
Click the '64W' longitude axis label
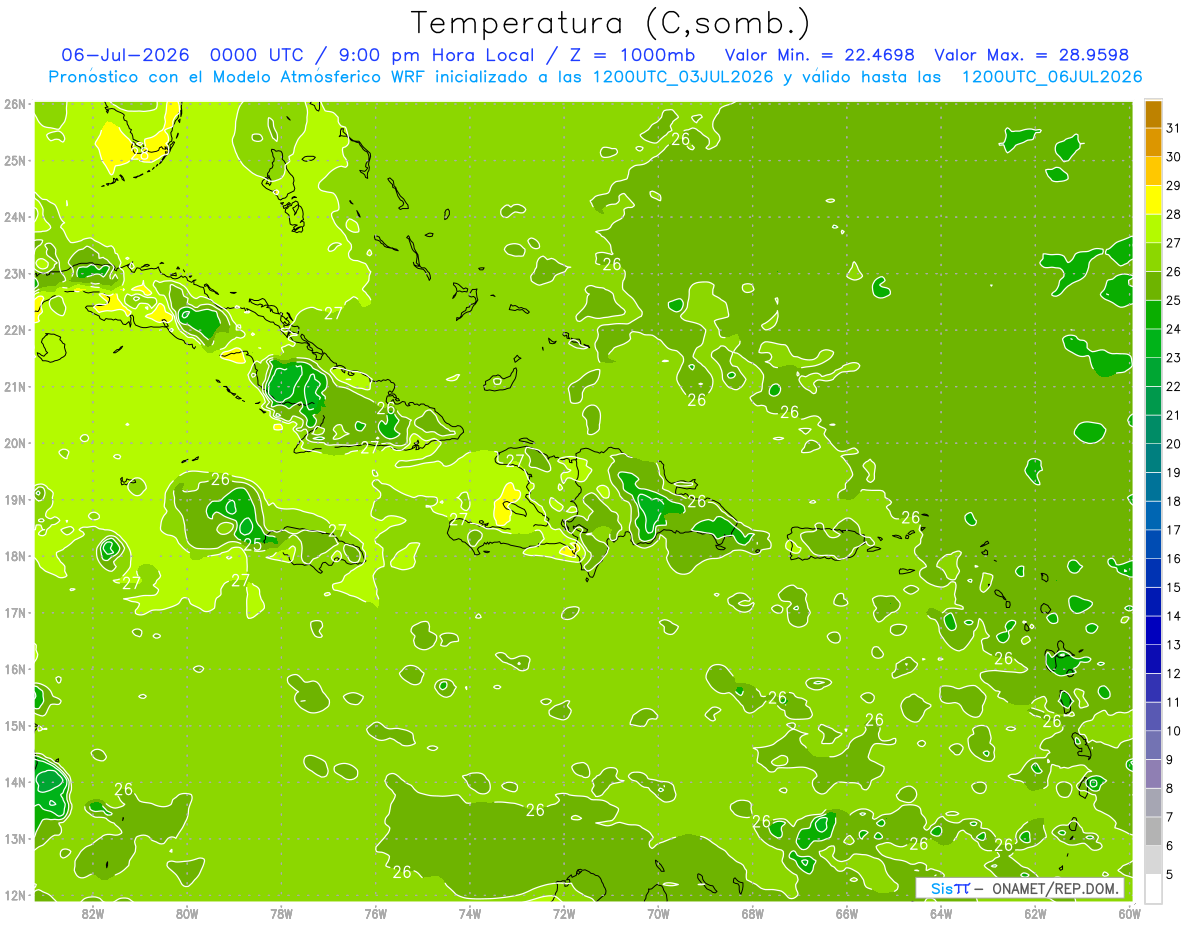tap(941, 913)
